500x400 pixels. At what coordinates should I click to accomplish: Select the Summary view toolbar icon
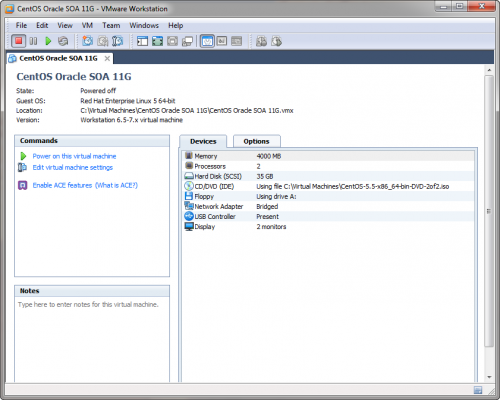[207, 41]
